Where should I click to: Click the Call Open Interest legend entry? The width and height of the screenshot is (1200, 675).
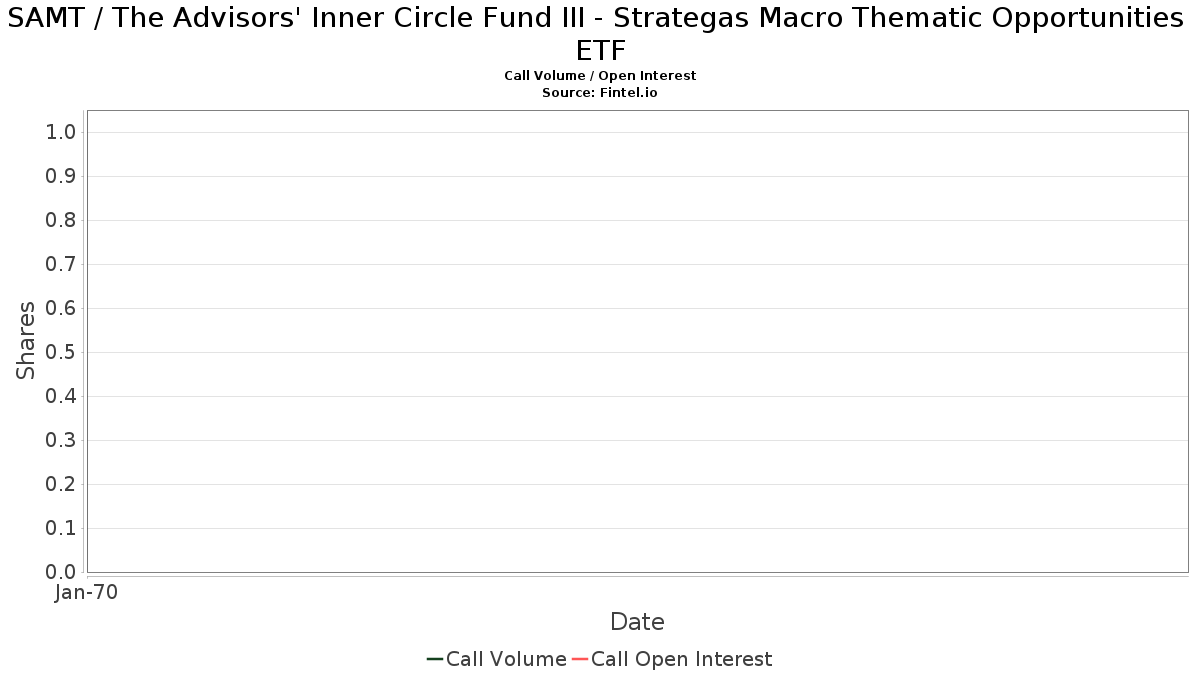(672, 659)
